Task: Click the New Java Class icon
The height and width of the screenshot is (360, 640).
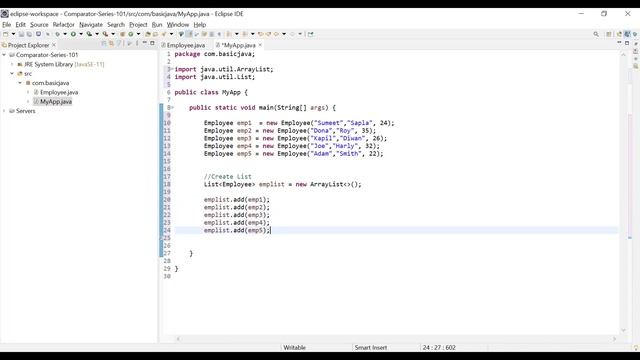Action: (131, 34)
